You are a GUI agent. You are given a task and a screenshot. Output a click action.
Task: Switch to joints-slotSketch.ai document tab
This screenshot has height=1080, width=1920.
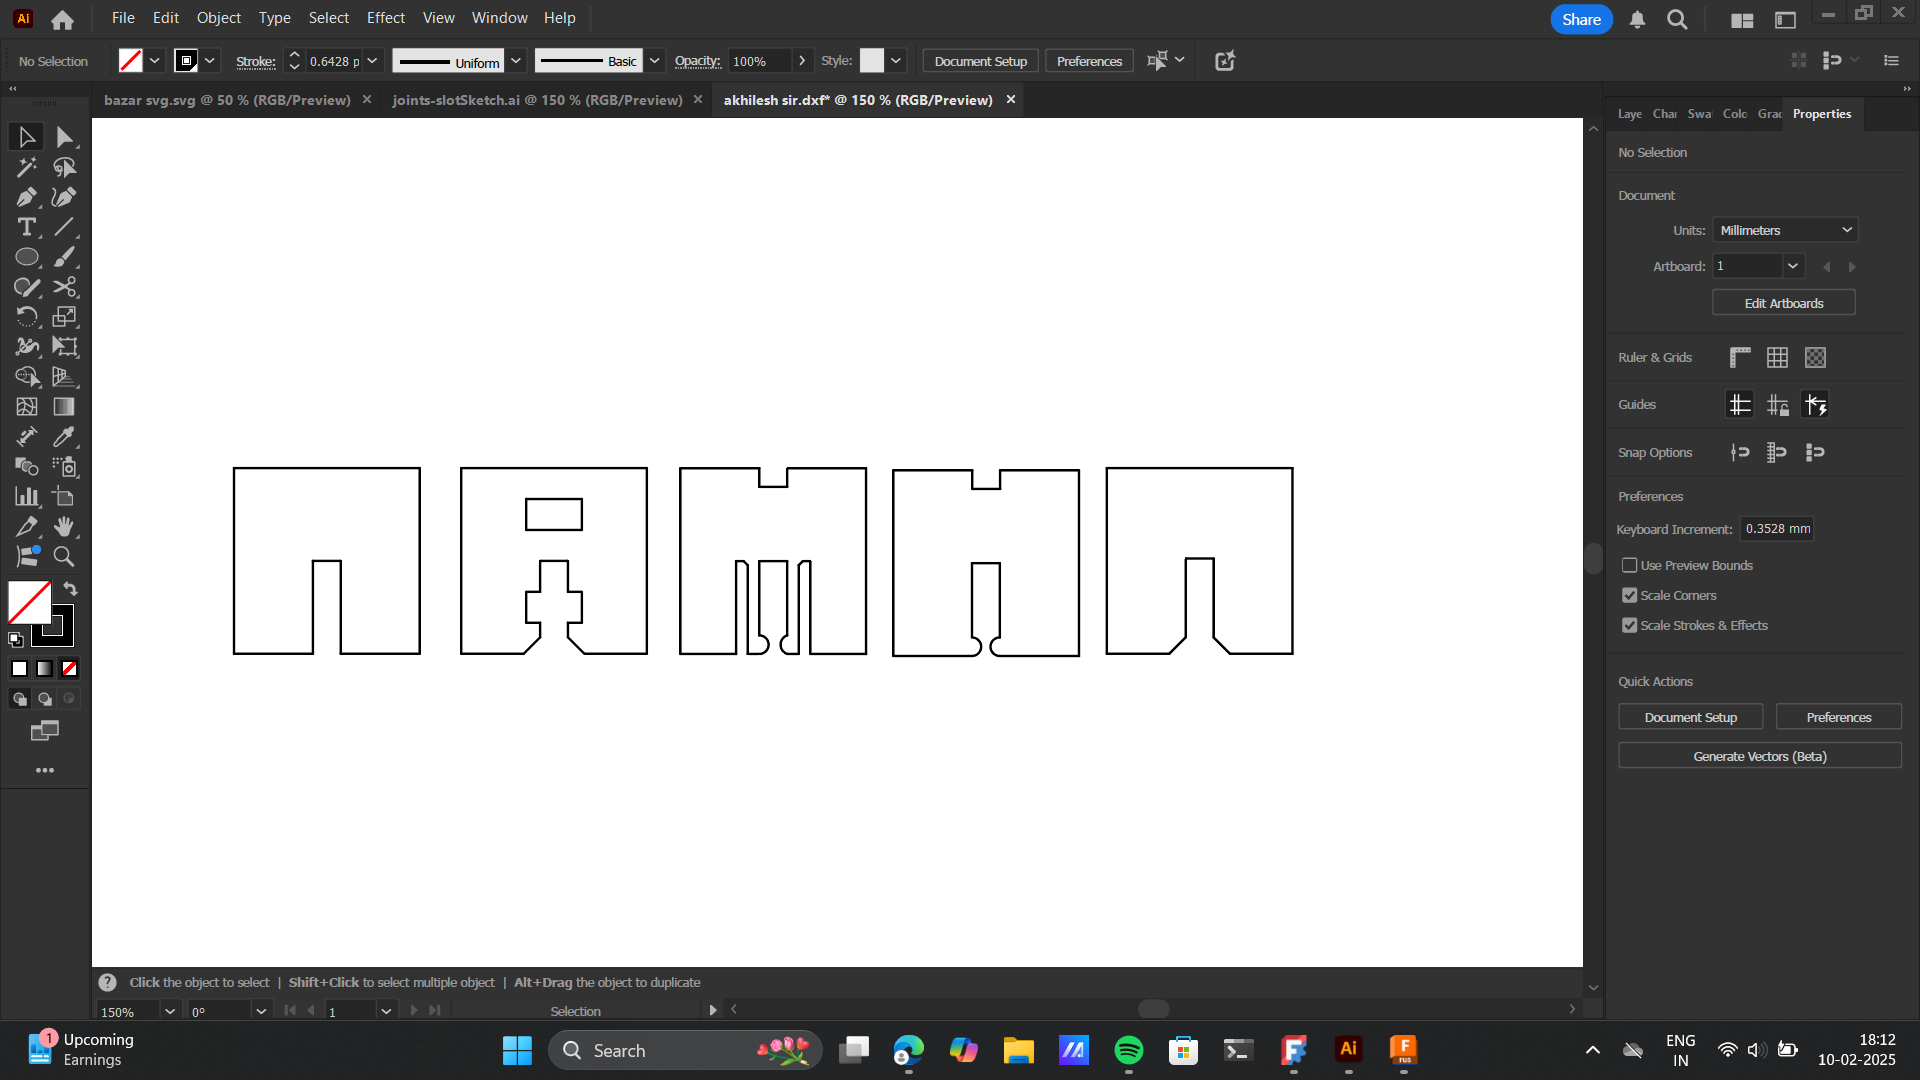[537, 100]
